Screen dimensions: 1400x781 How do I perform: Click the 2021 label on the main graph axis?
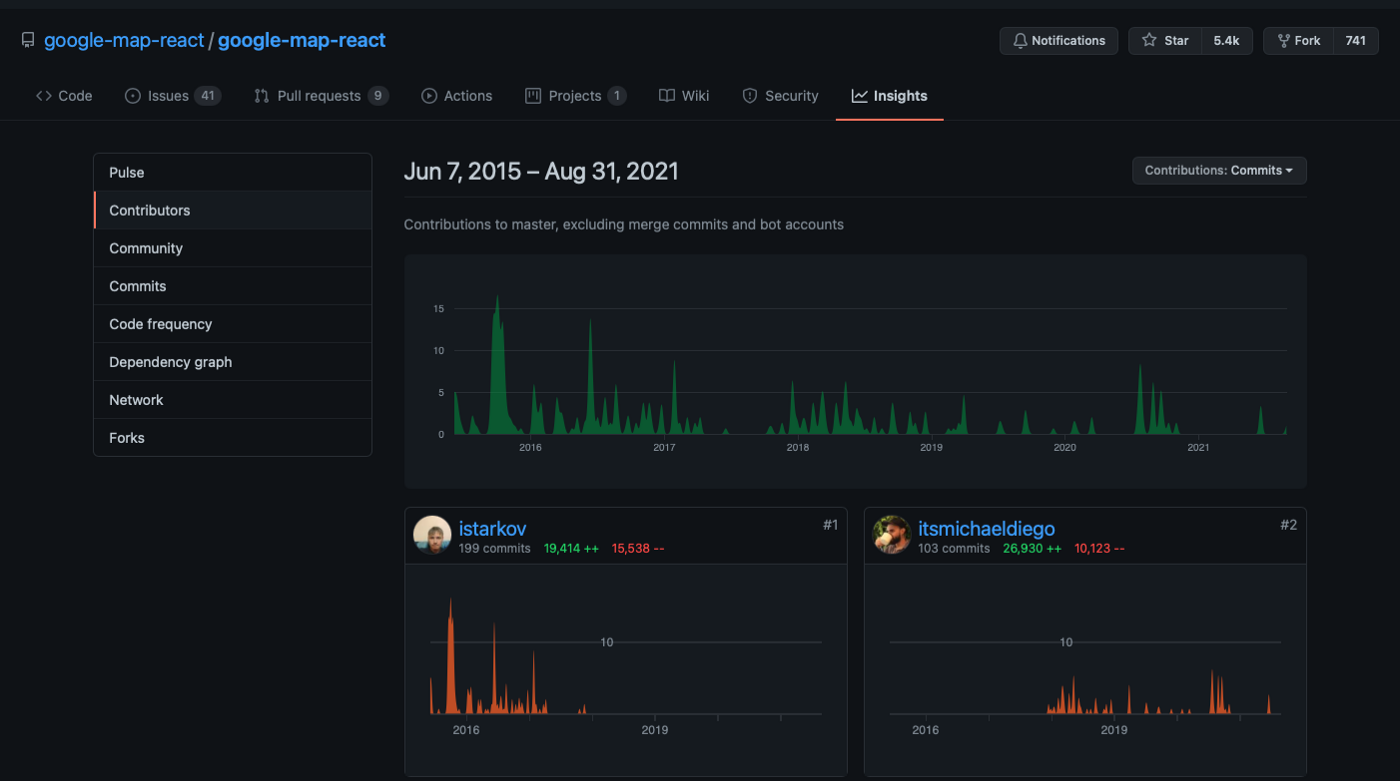pos(1198,447)
